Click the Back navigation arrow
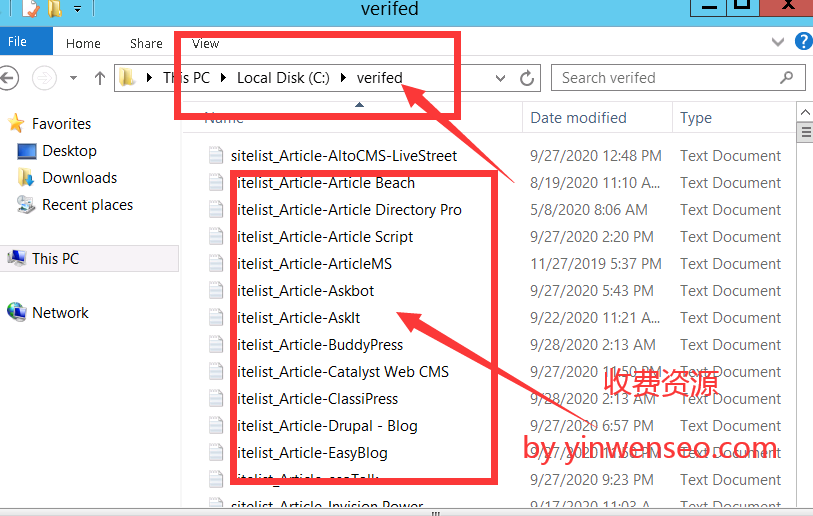 point(9,78)
